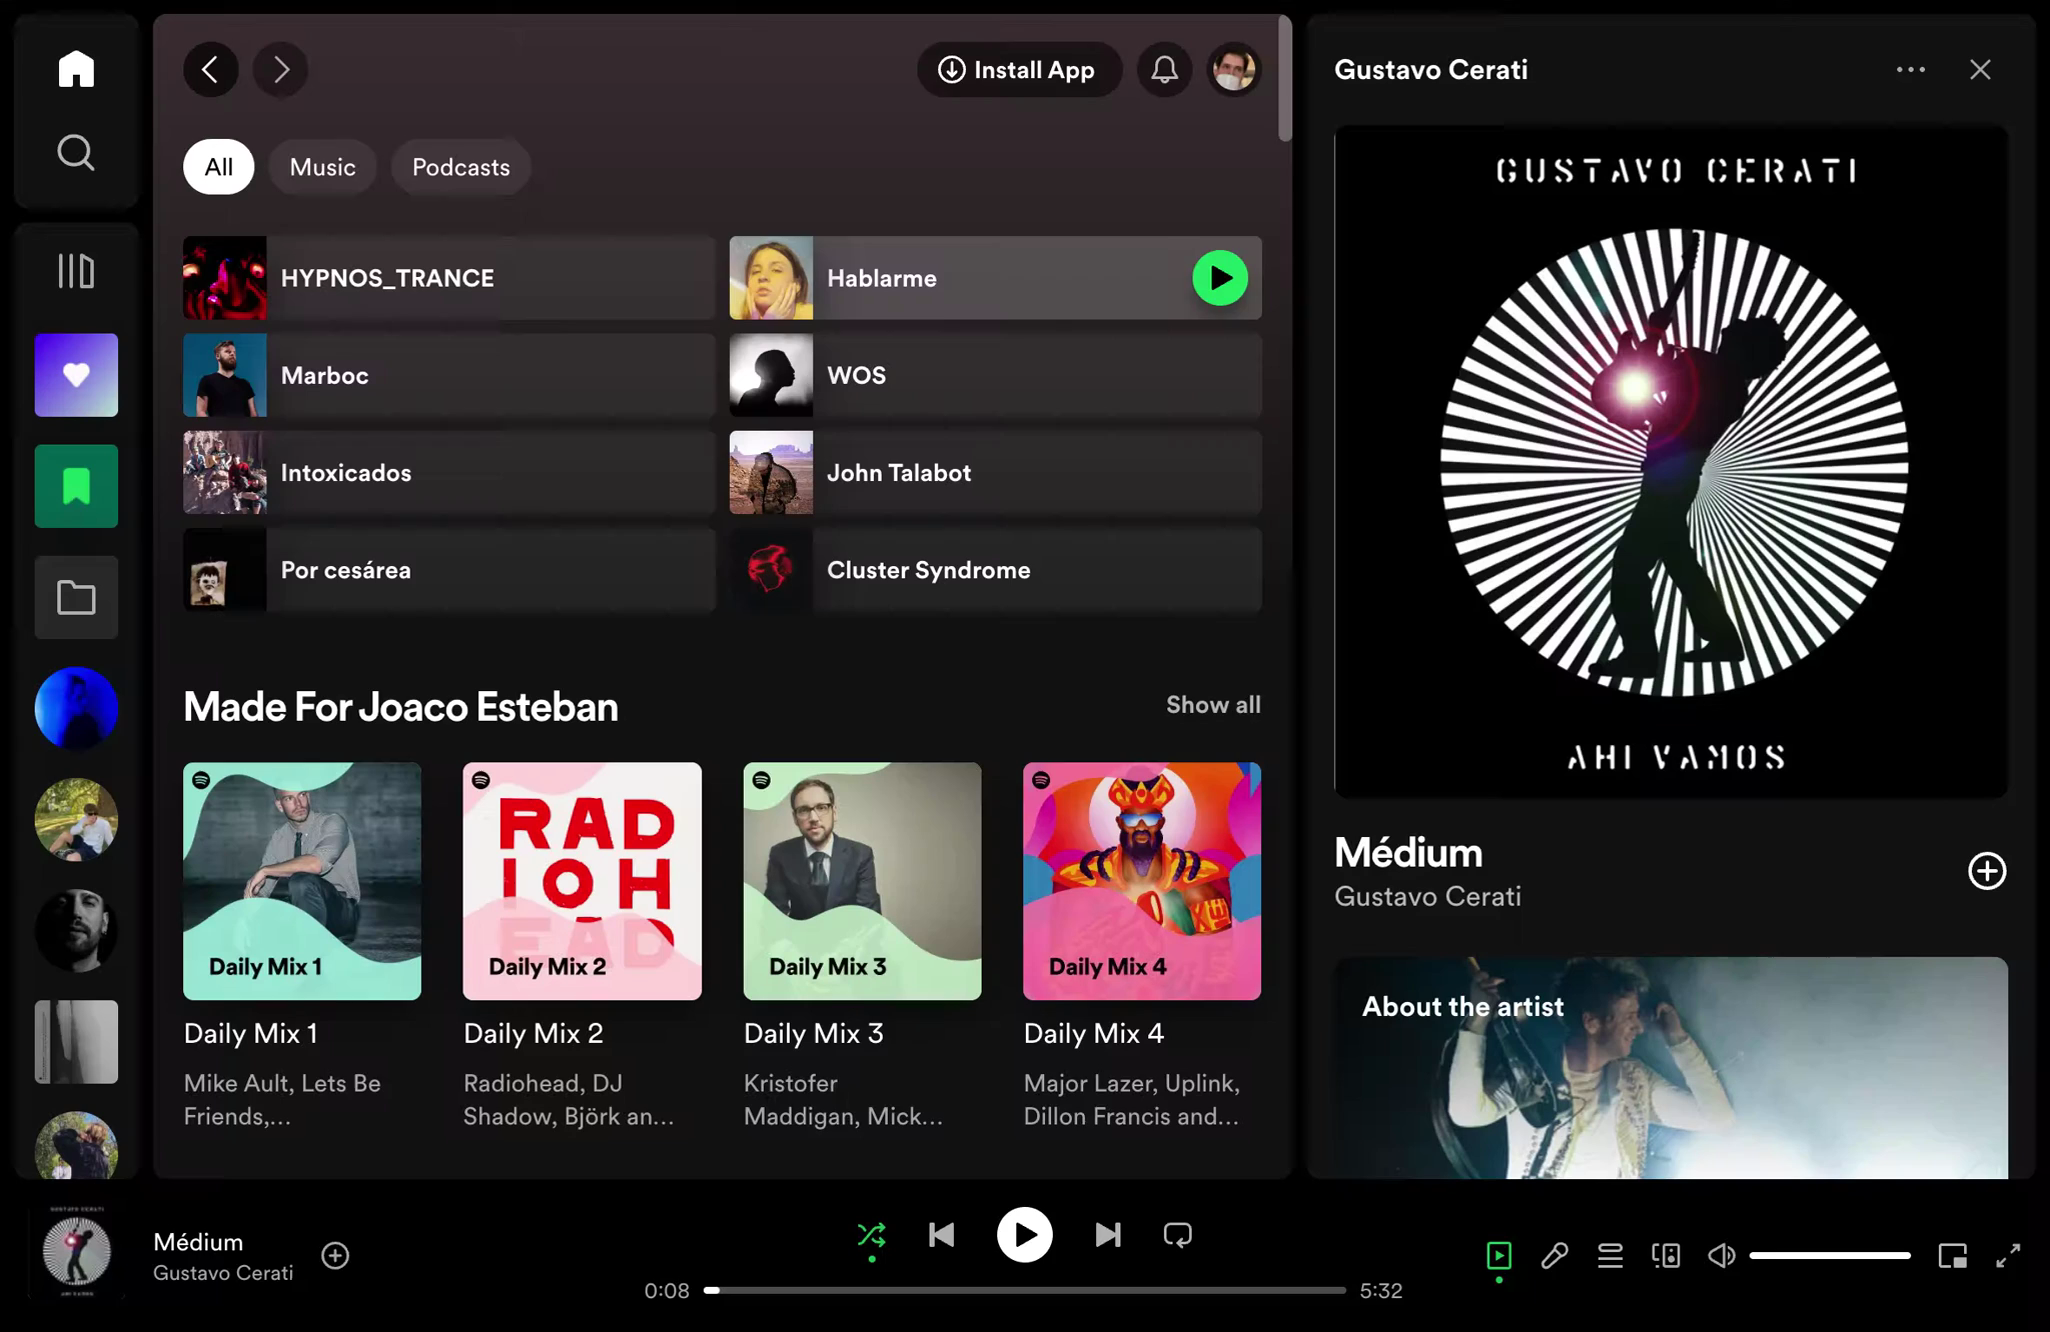Image resolution: width=2050 pixels, height=1332 pixels.
Task: Open more options in Gustavo Cerati panel
Action: tap(1910, 69)
